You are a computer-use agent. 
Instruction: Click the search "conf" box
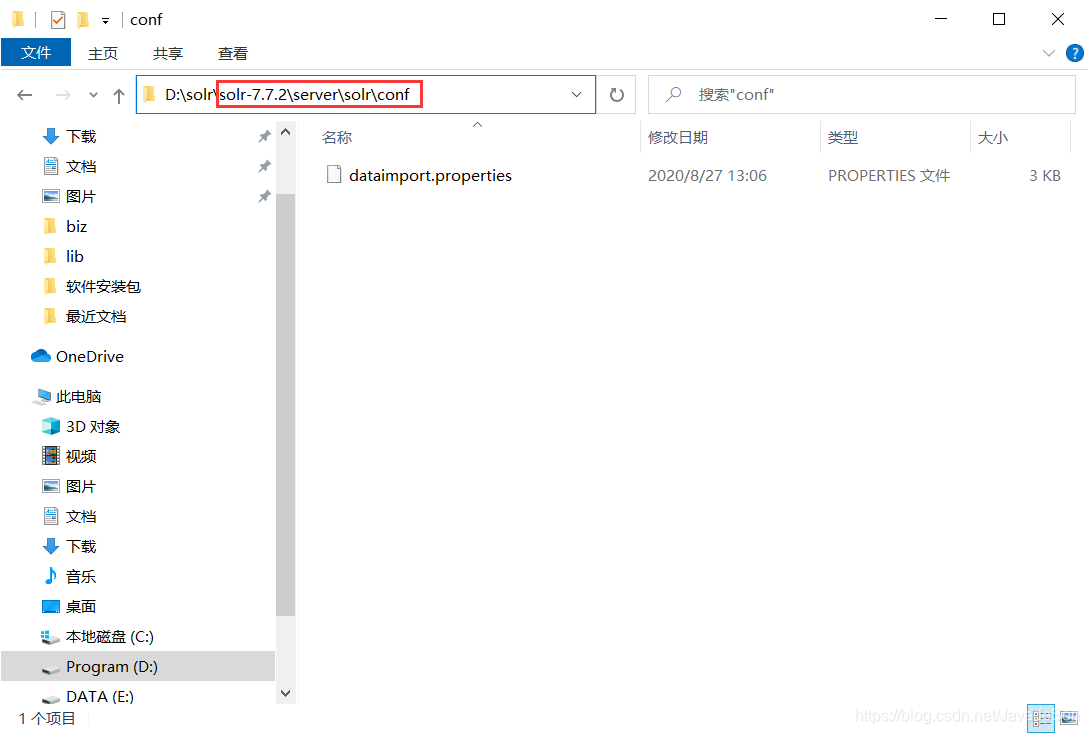pyautogui.click(x=861, y=94)
